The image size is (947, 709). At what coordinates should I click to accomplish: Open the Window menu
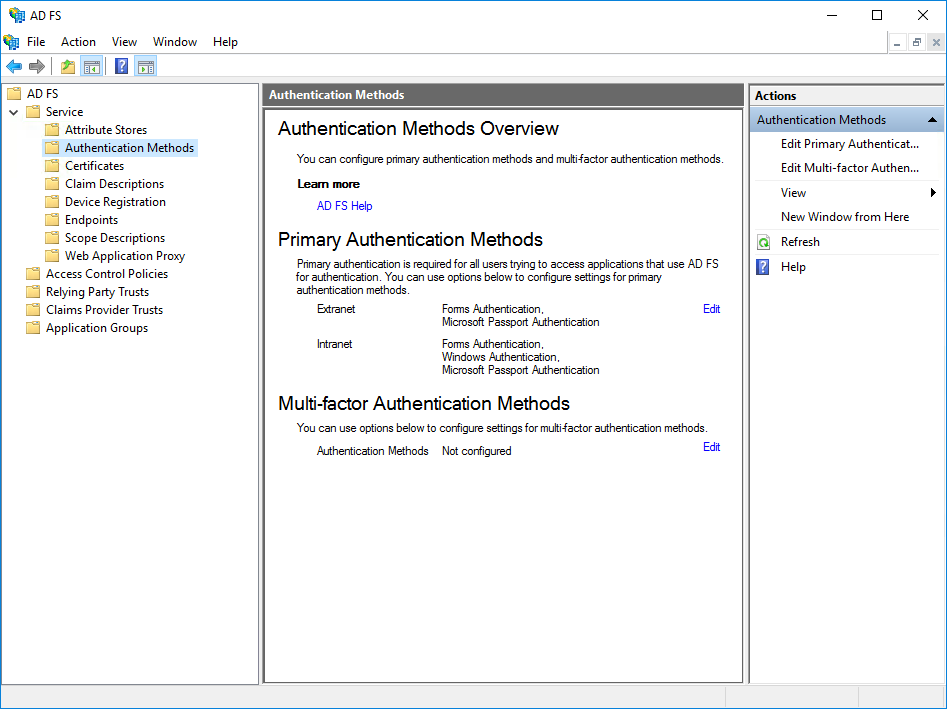[174, 42]
